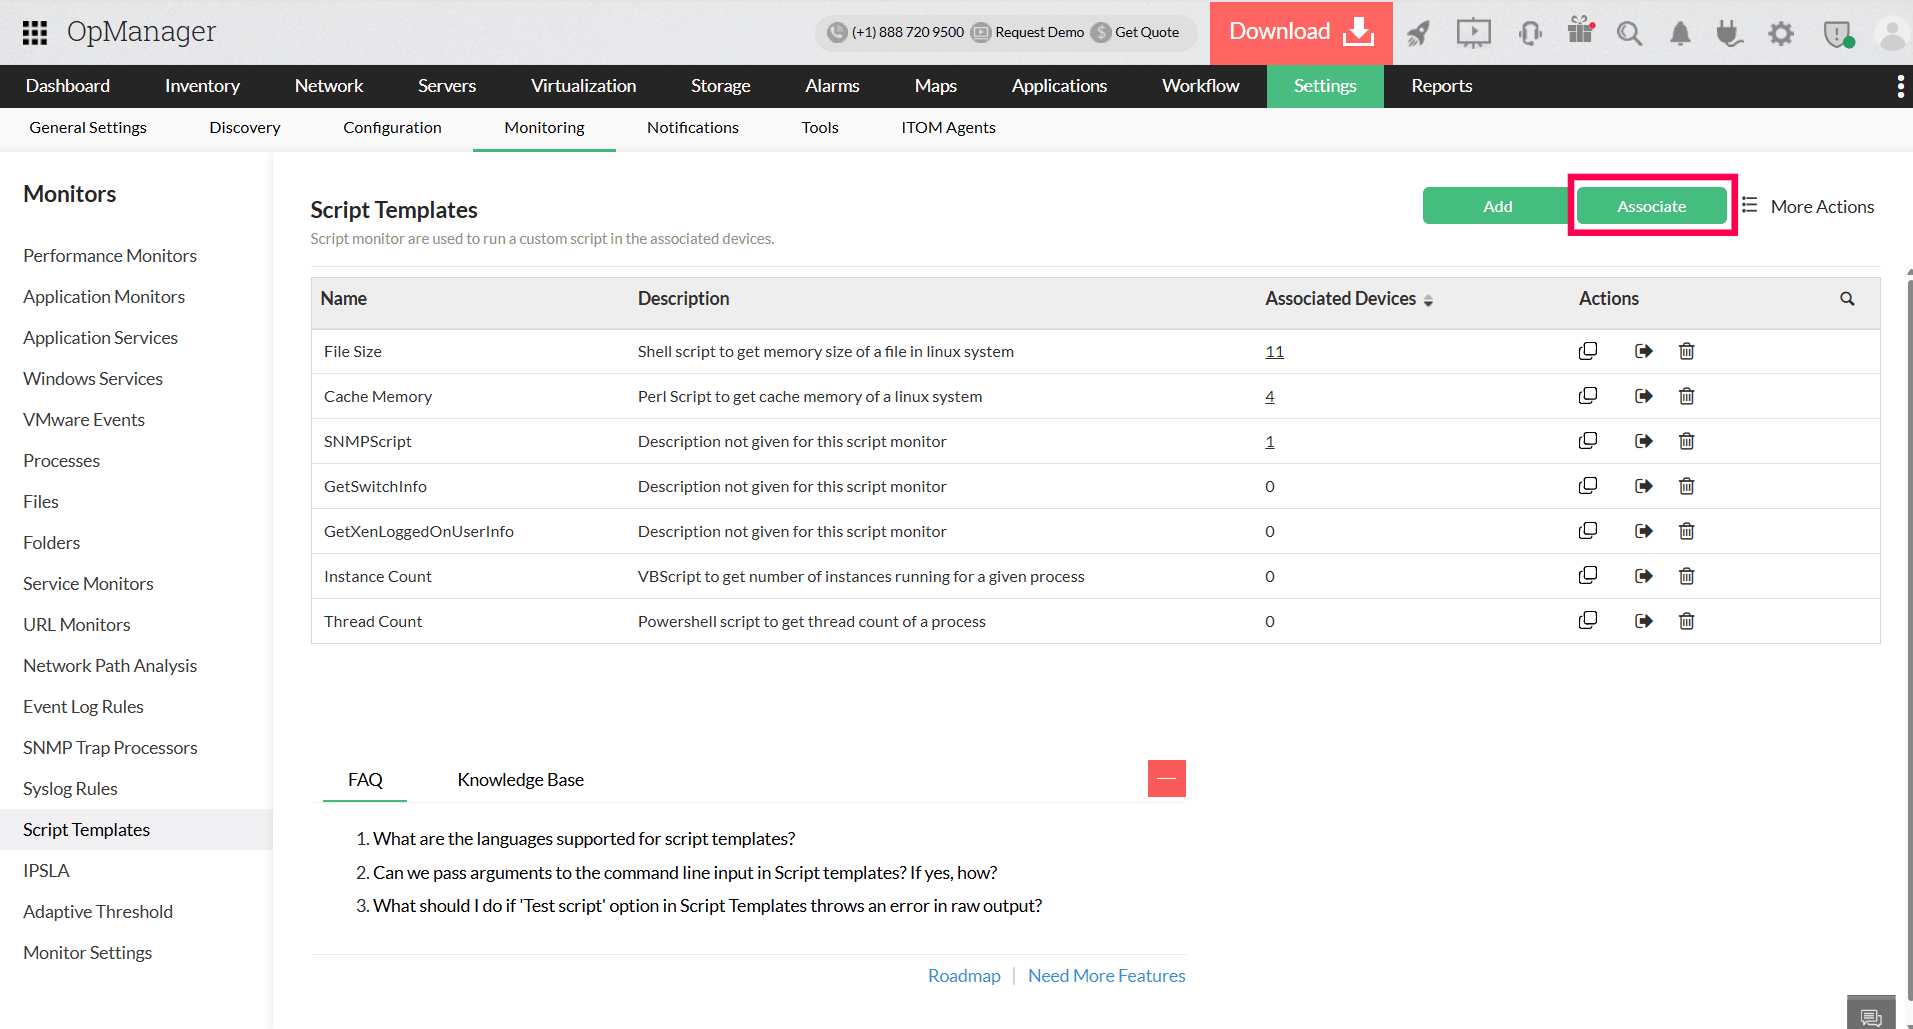Open the apps grid launcher
Screen dimensions: 1913x1029
click(x=35, y=33)
